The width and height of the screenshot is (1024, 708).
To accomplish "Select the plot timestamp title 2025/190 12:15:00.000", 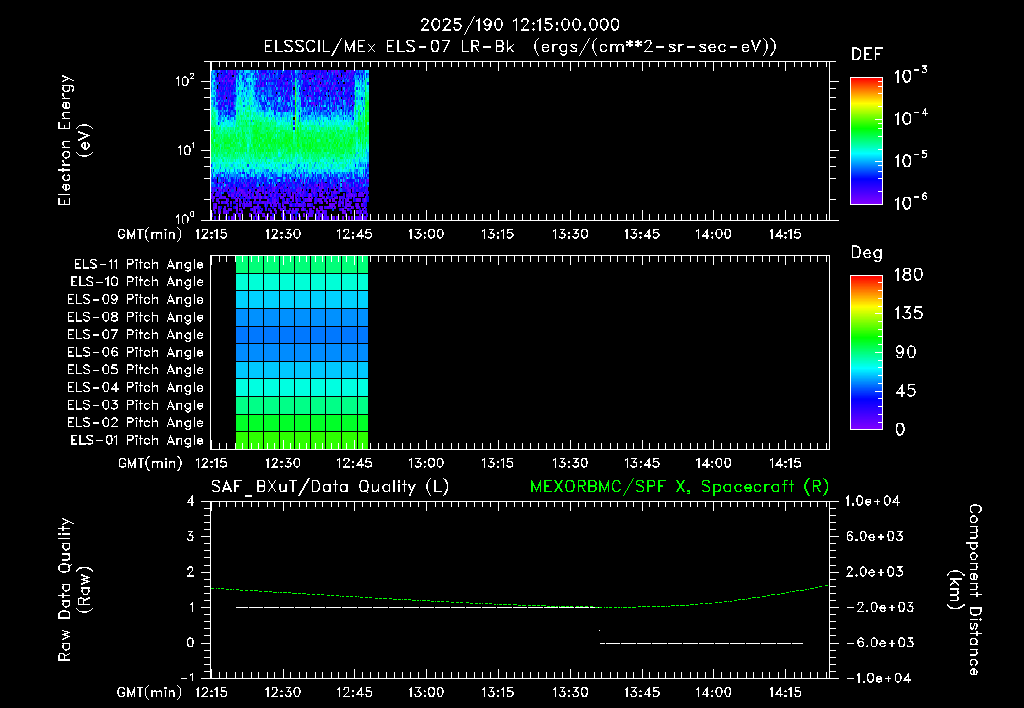I will click(520, 25).
